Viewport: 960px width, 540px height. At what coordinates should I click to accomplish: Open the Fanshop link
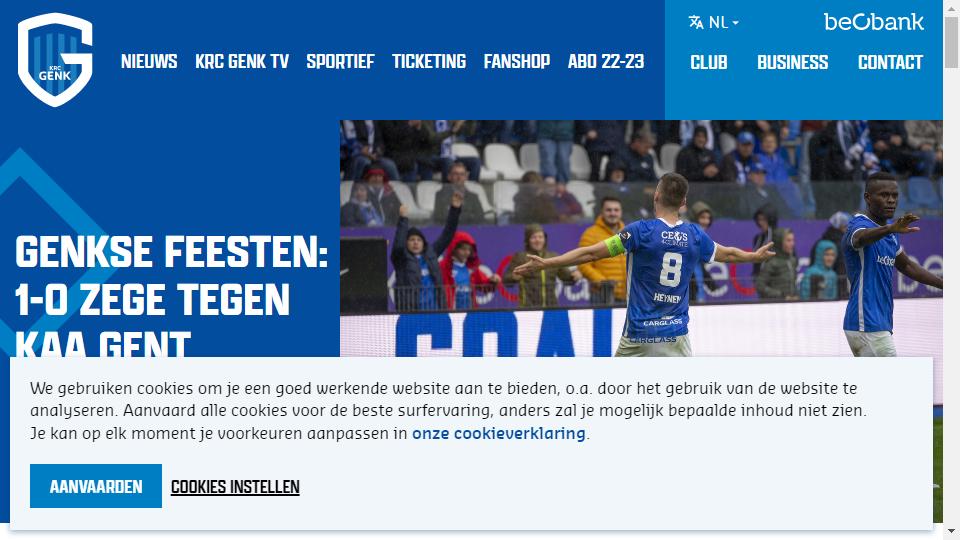click(517, 61)
